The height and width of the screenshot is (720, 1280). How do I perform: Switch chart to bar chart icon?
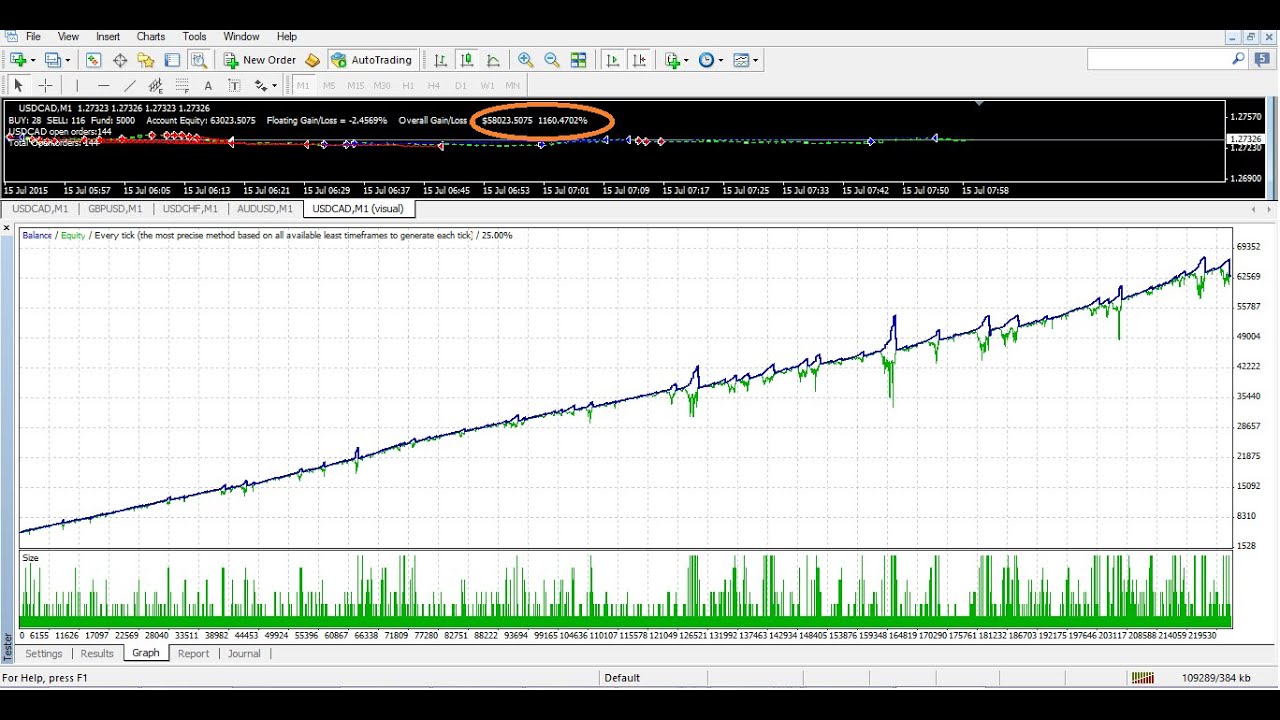[440, 60]
